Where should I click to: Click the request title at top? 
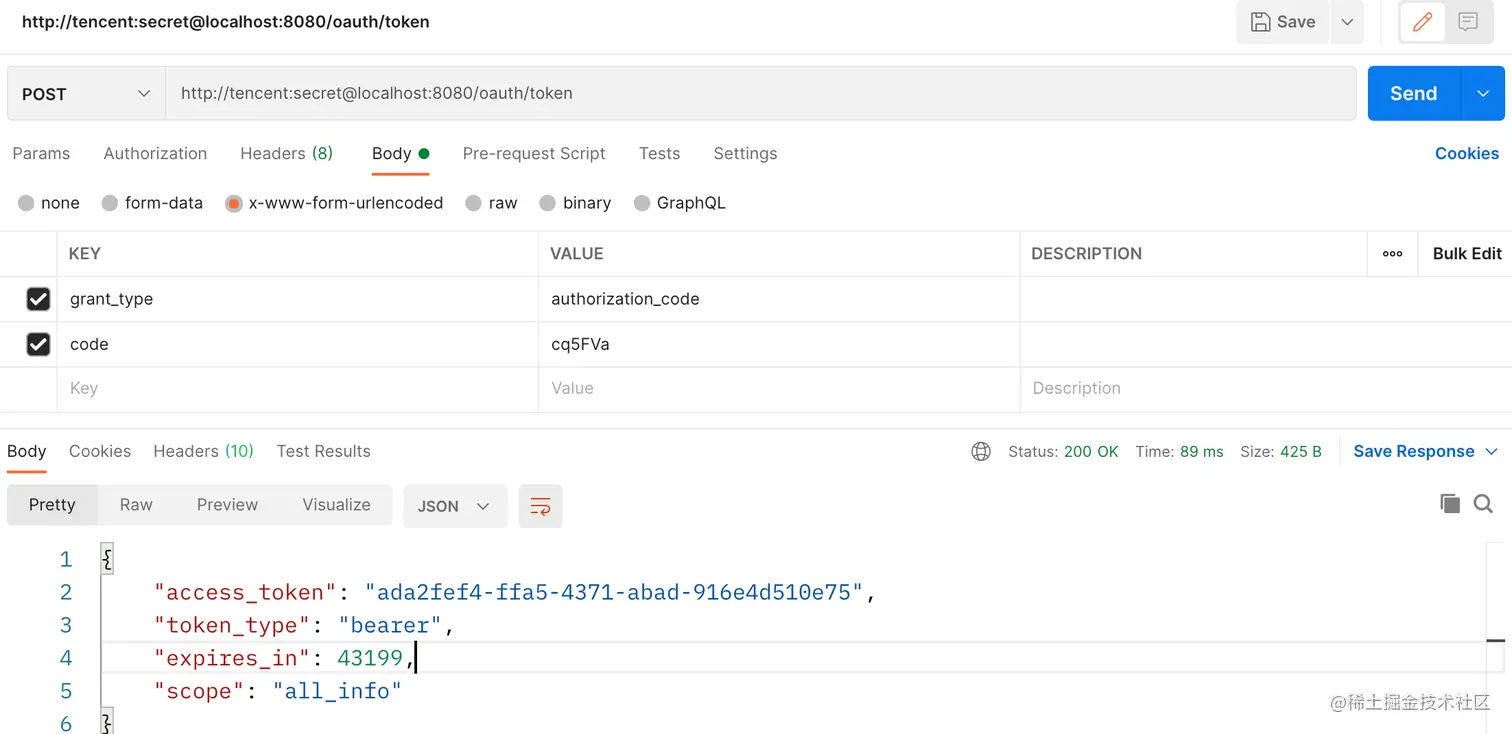click(225, 21)
